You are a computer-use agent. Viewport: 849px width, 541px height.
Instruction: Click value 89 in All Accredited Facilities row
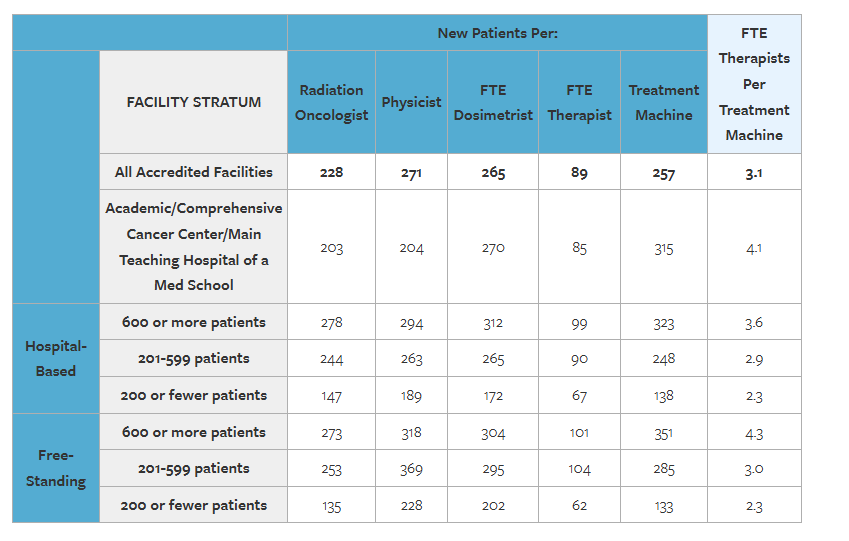579,173
